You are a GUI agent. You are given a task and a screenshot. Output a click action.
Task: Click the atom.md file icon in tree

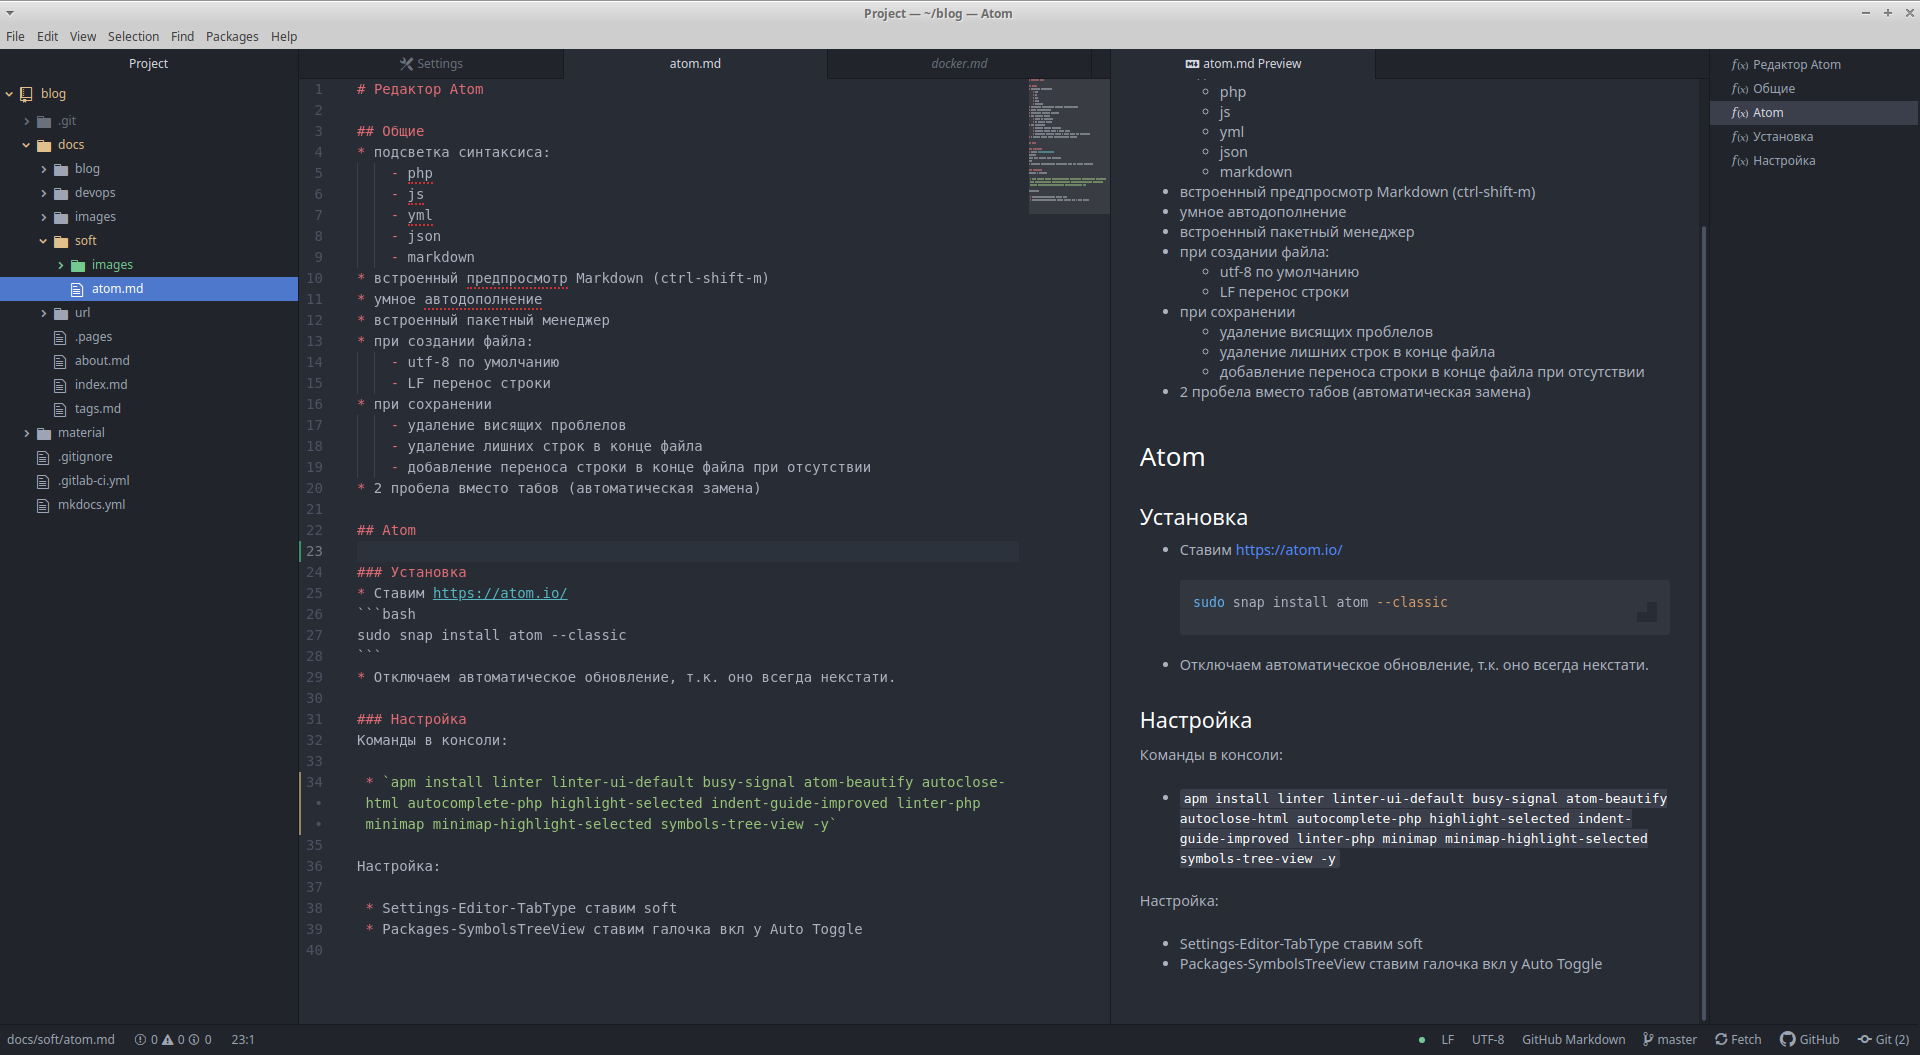77,289
